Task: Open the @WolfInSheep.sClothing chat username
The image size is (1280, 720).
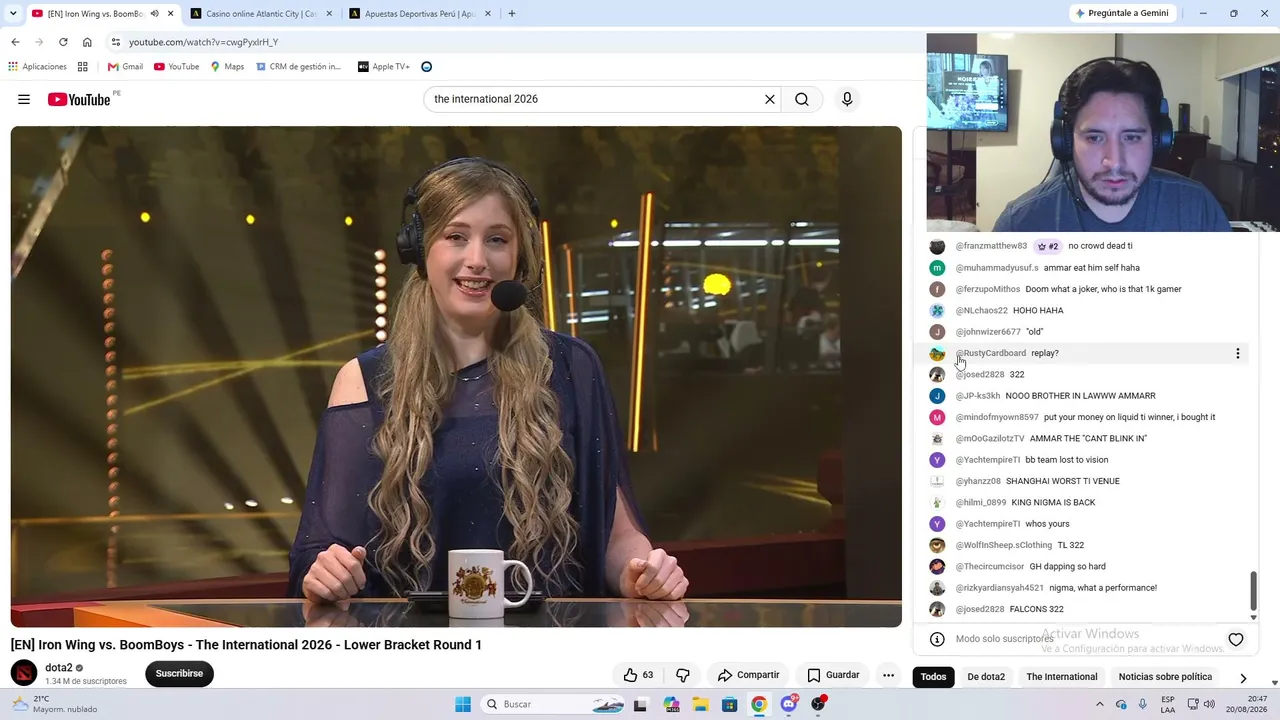Action: coord(1004,545)
